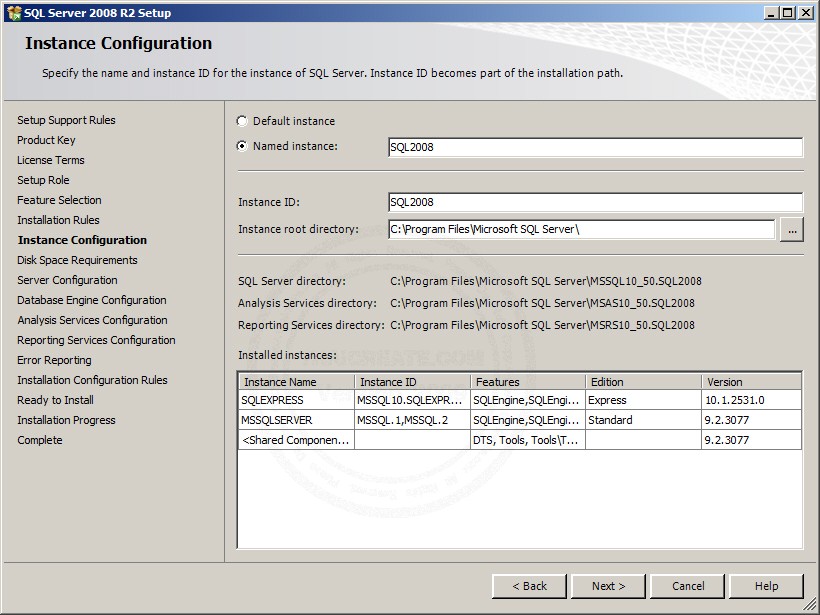
Task: Click the Instance root directory field
Action: click(x=582, y=229)
